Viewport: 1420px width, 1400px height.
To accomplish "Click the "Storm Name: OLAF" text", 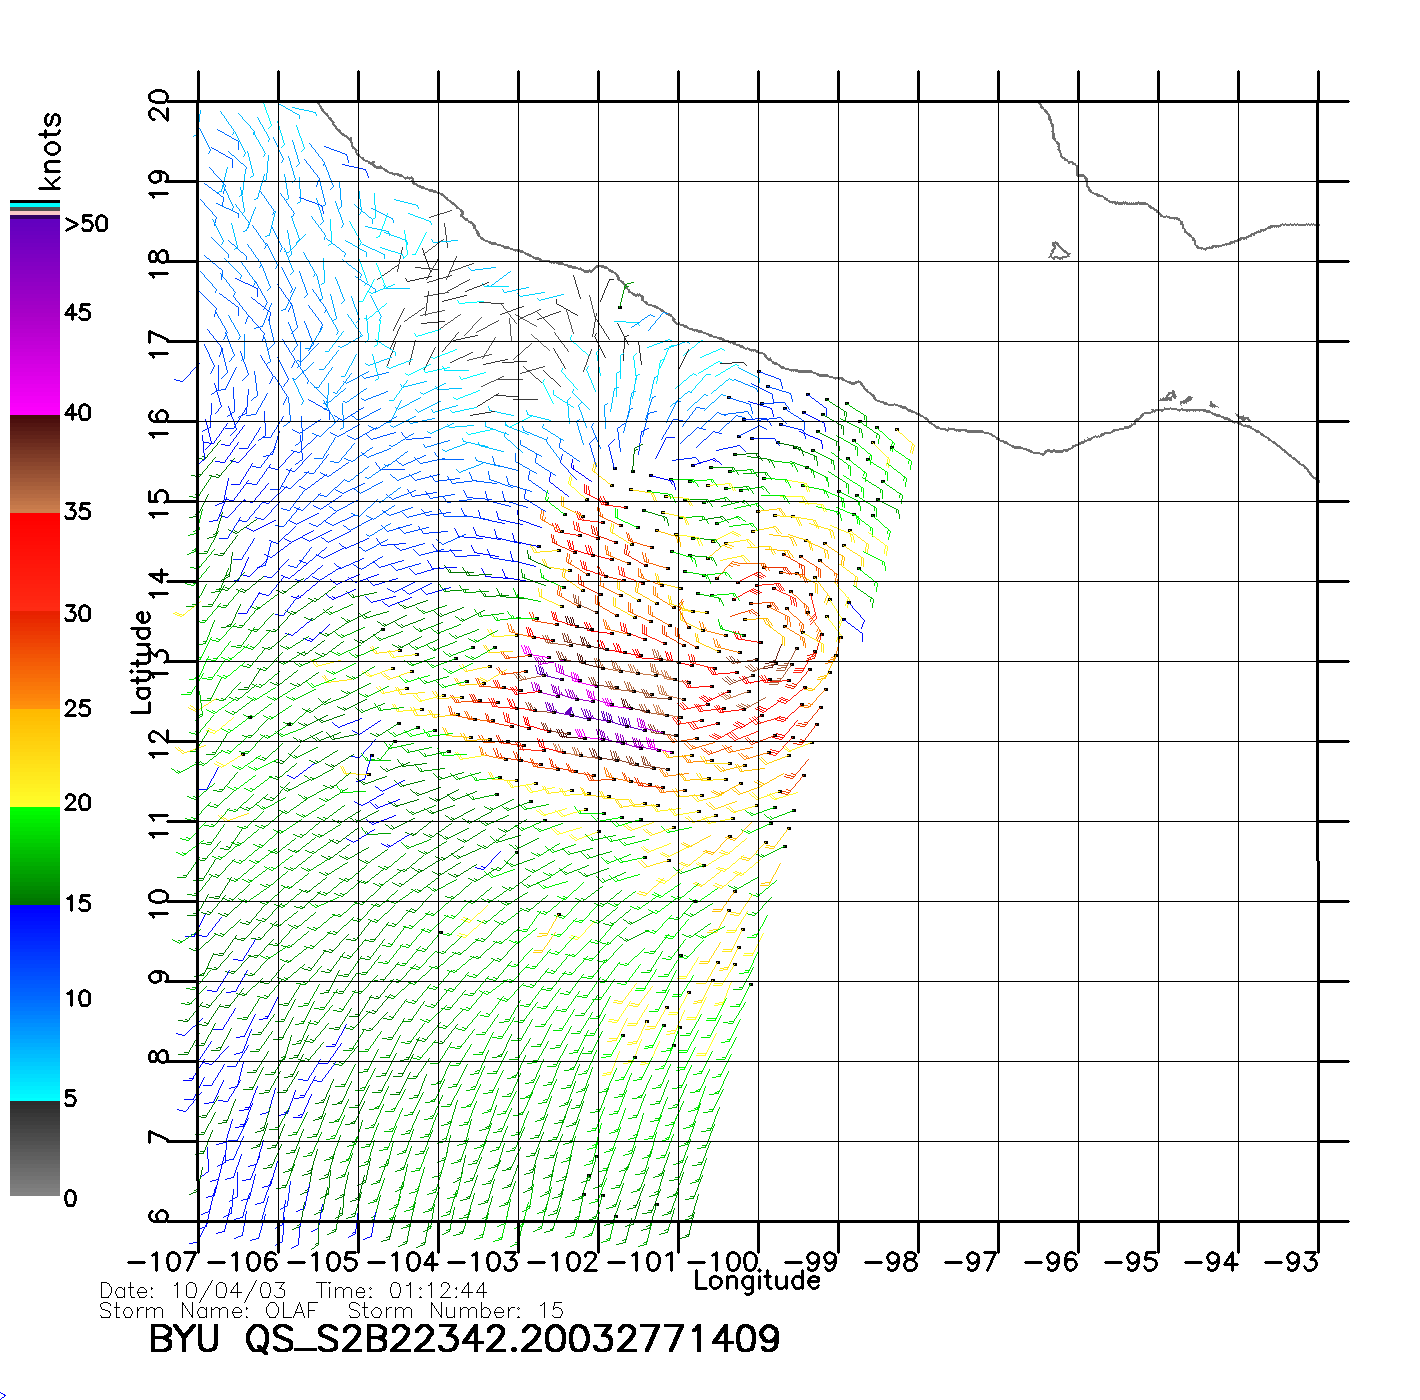I will point(208,1311).
